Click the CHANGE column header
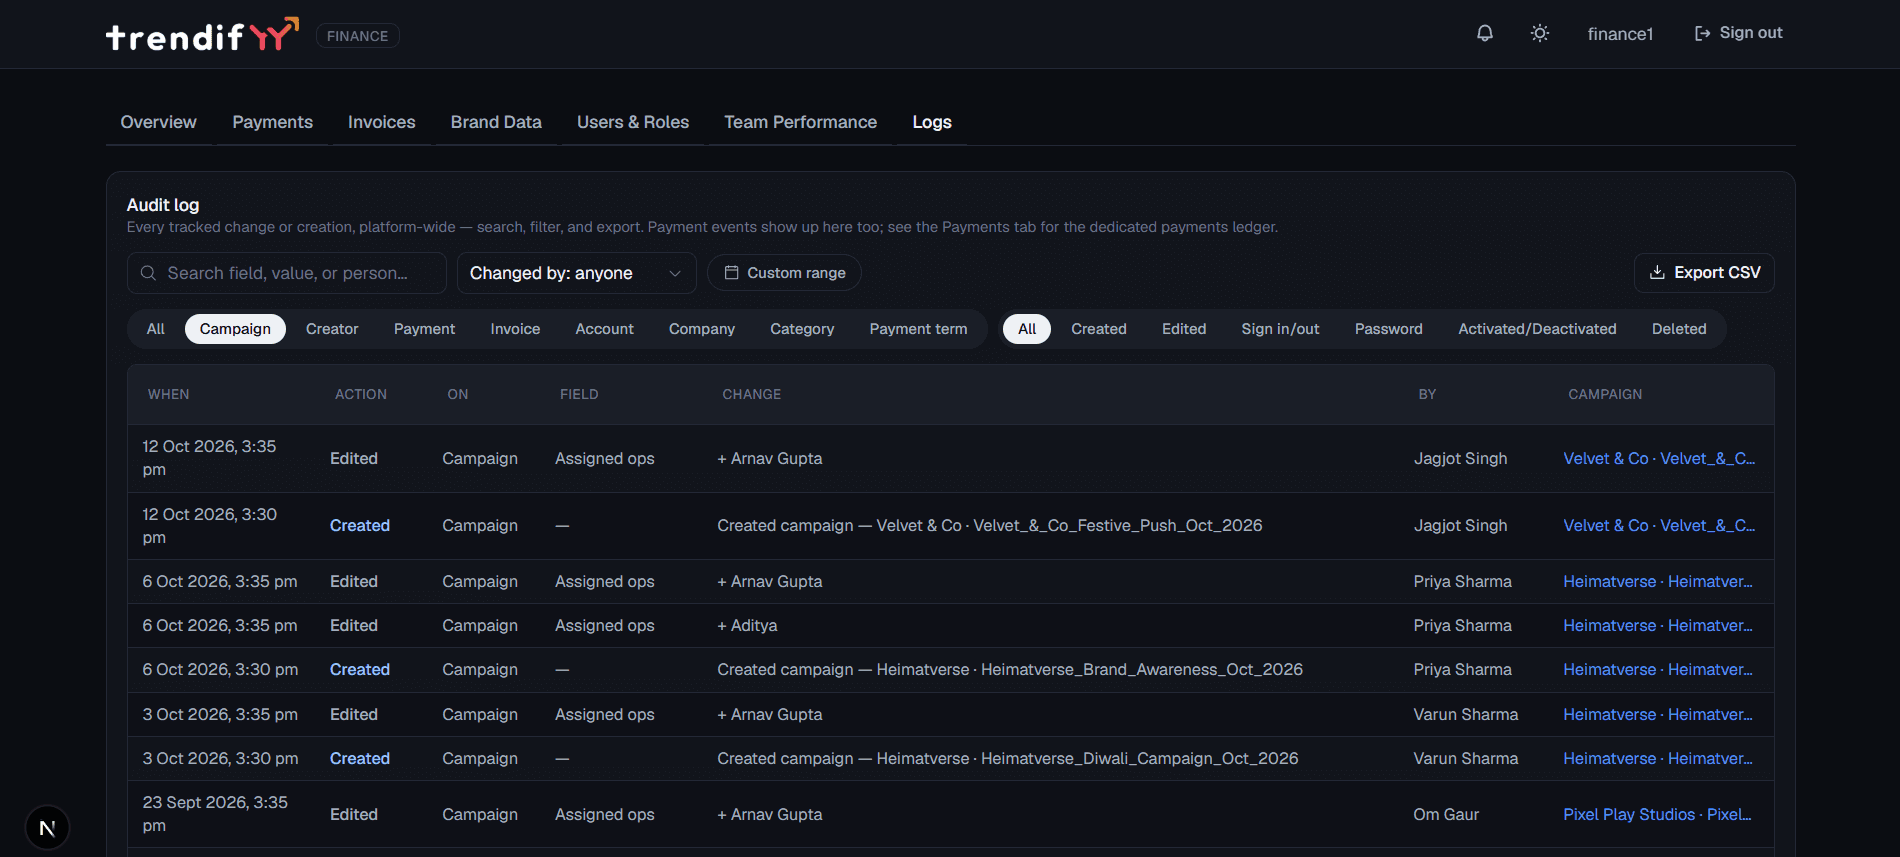 [752, 394]
